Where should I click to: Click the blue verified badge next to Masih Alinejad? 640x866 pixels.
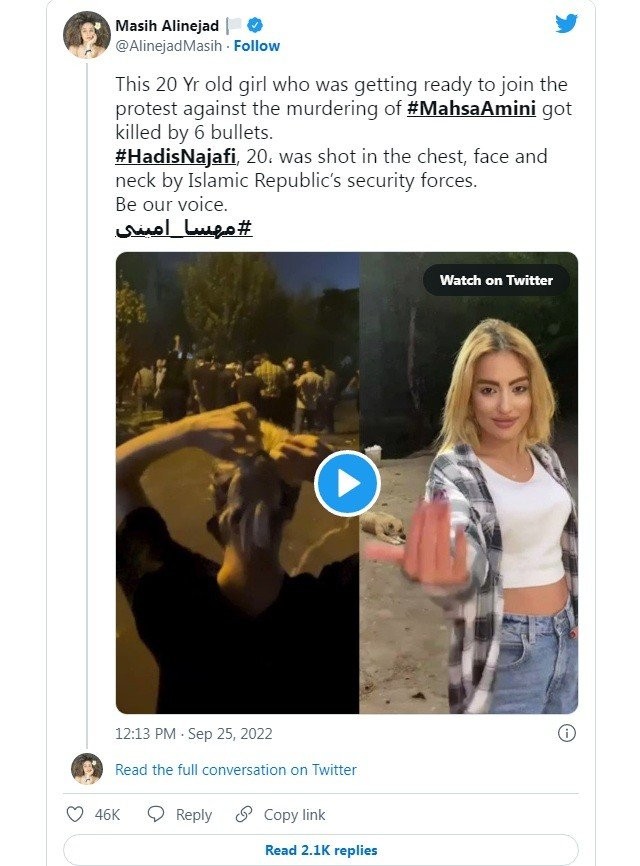tap(253, 27)
